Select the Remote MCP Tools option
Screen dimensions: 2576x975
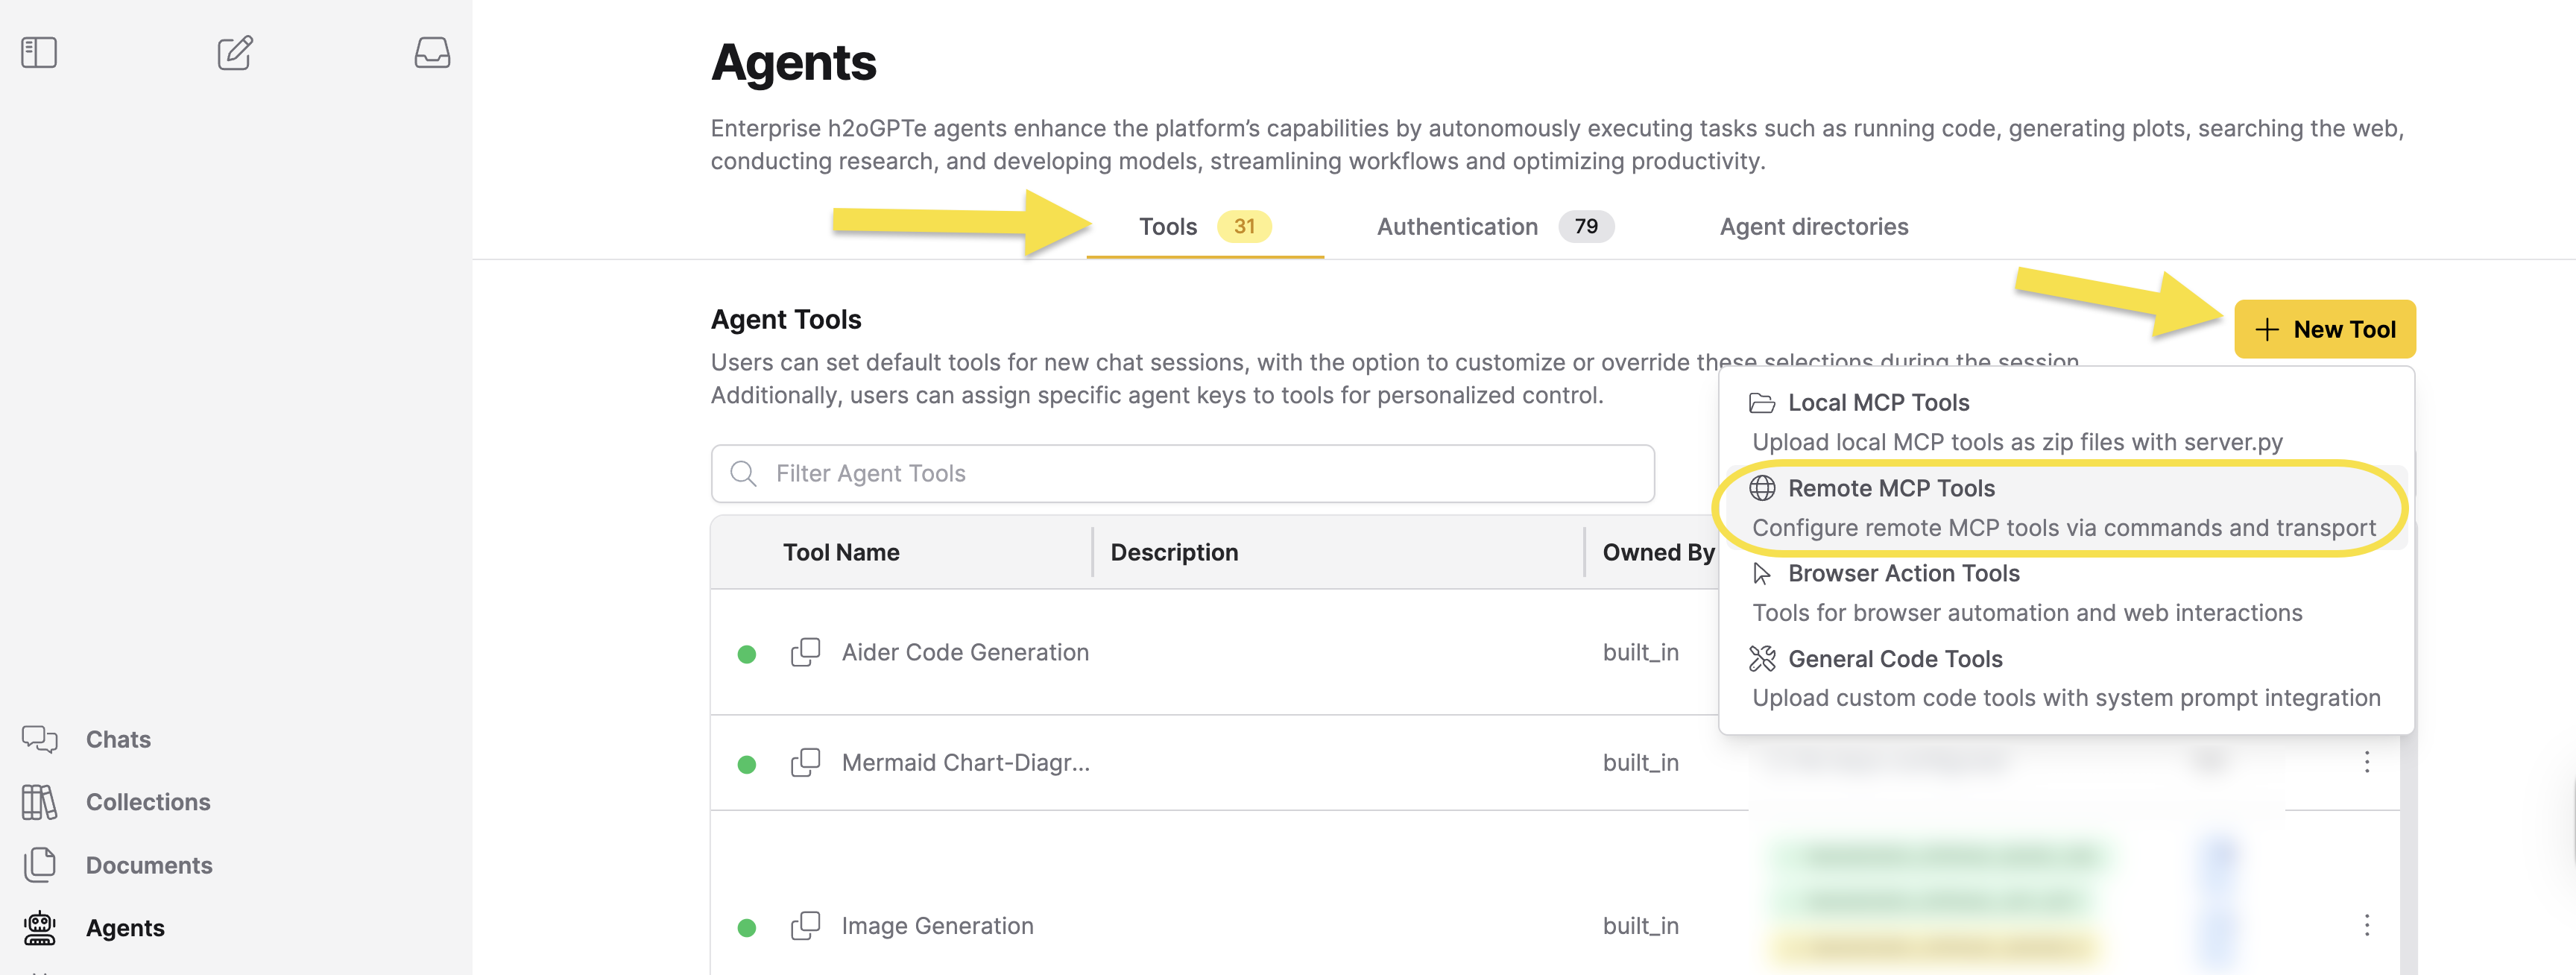[x=1891, y=488]
